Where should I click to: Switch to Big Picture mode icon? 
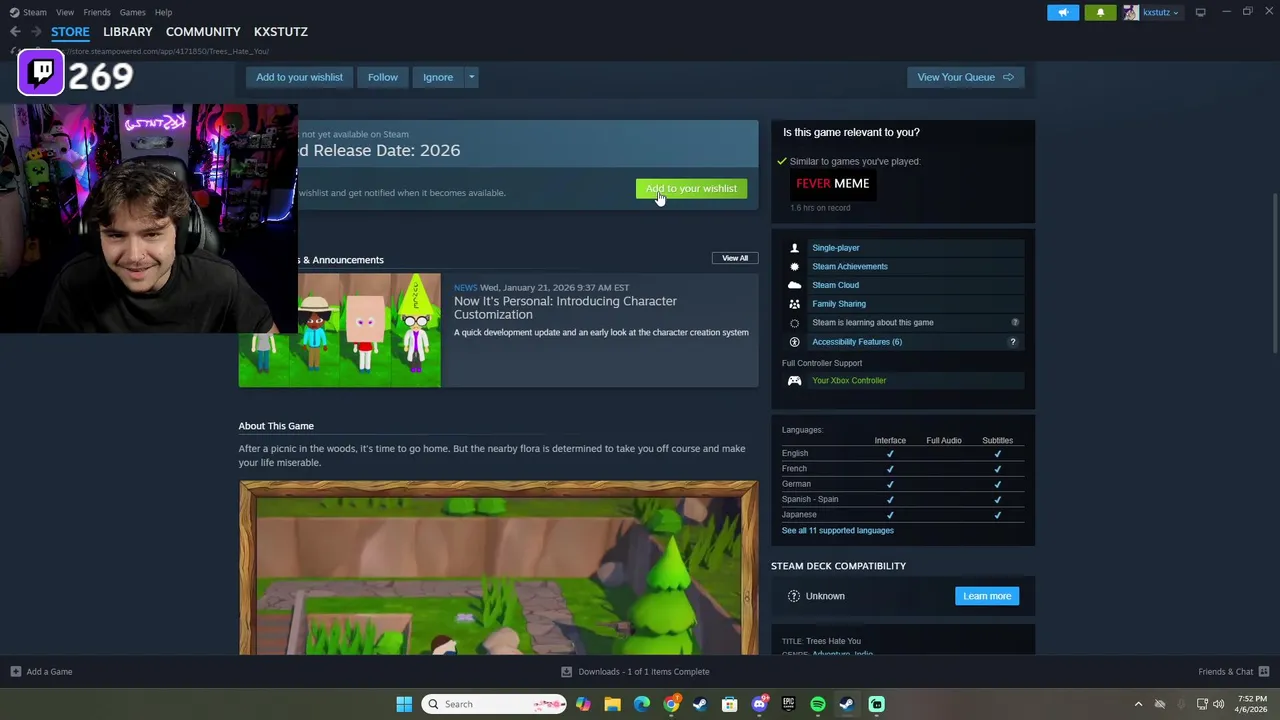[x=1201, y=12]
